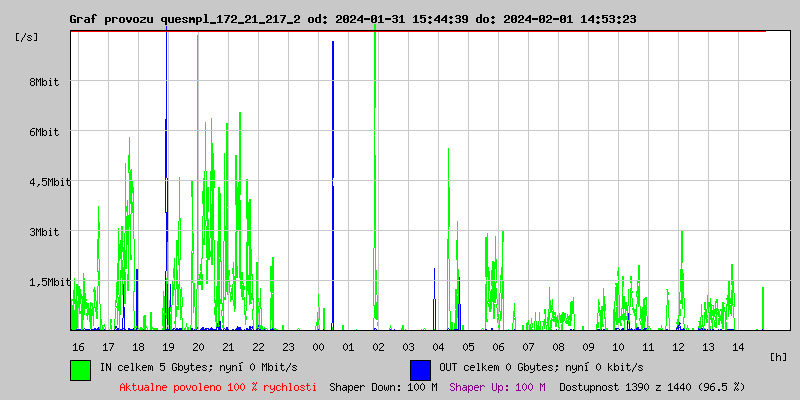Select the 8Mbit label on the y-axis
The height and width of the screenshot is (400, 800).
(x=43, y=82)
